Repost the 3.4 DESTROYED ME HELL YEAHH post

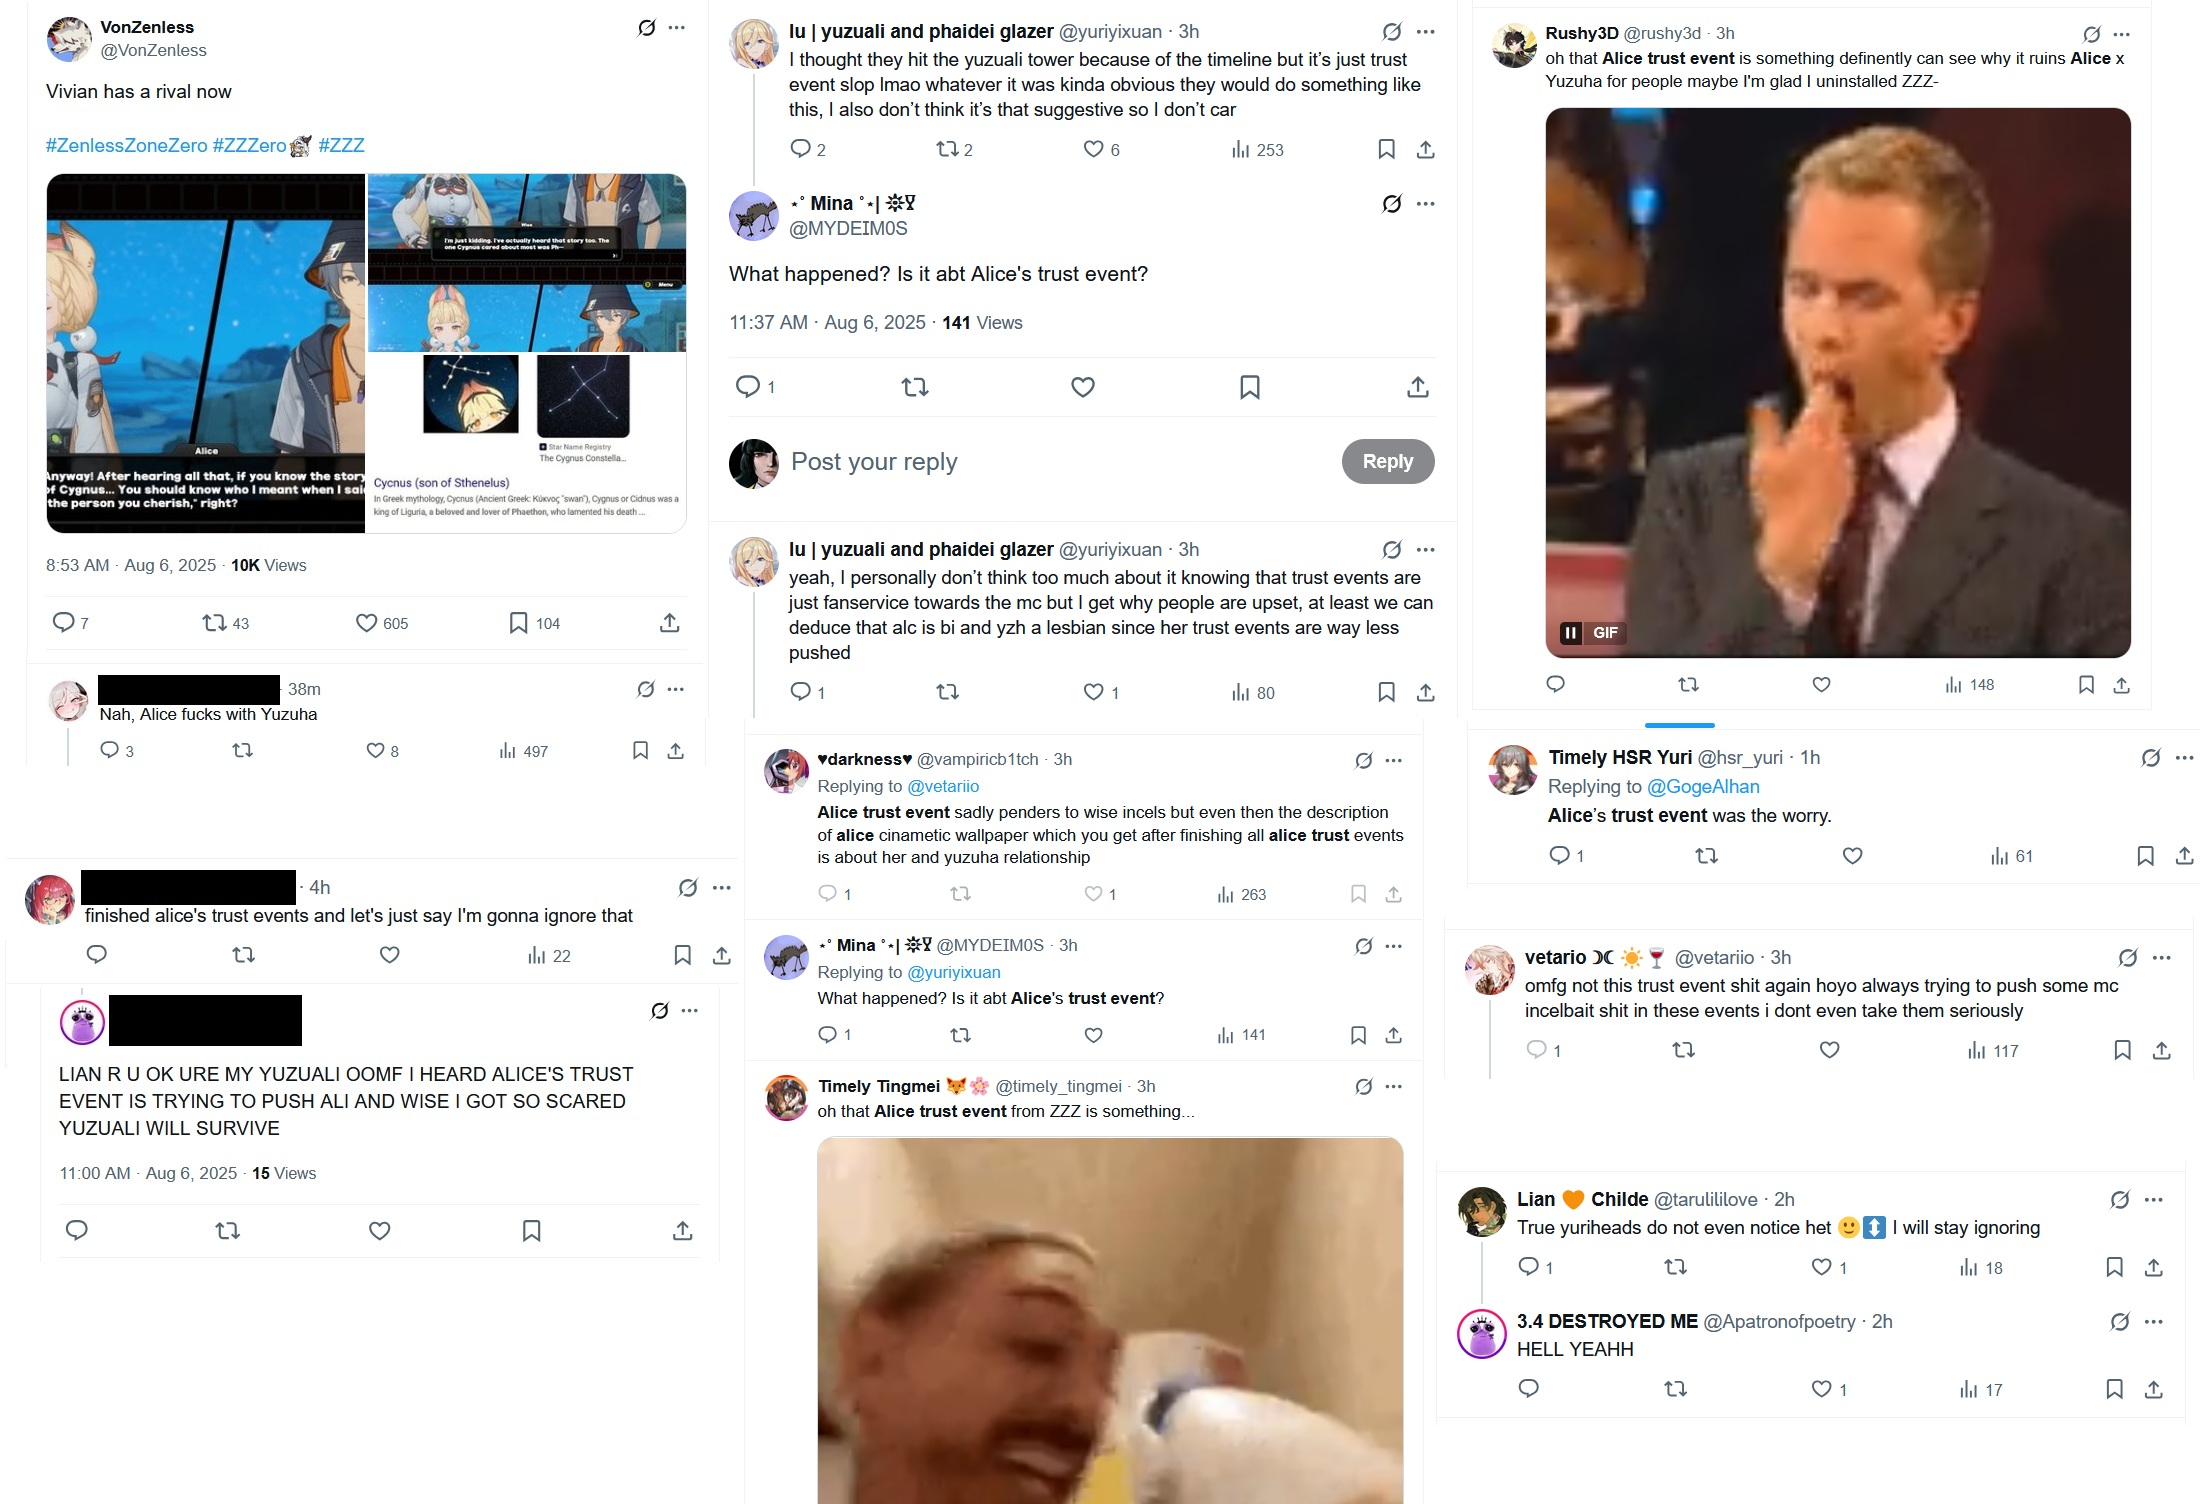(x=1675, y=1389)
